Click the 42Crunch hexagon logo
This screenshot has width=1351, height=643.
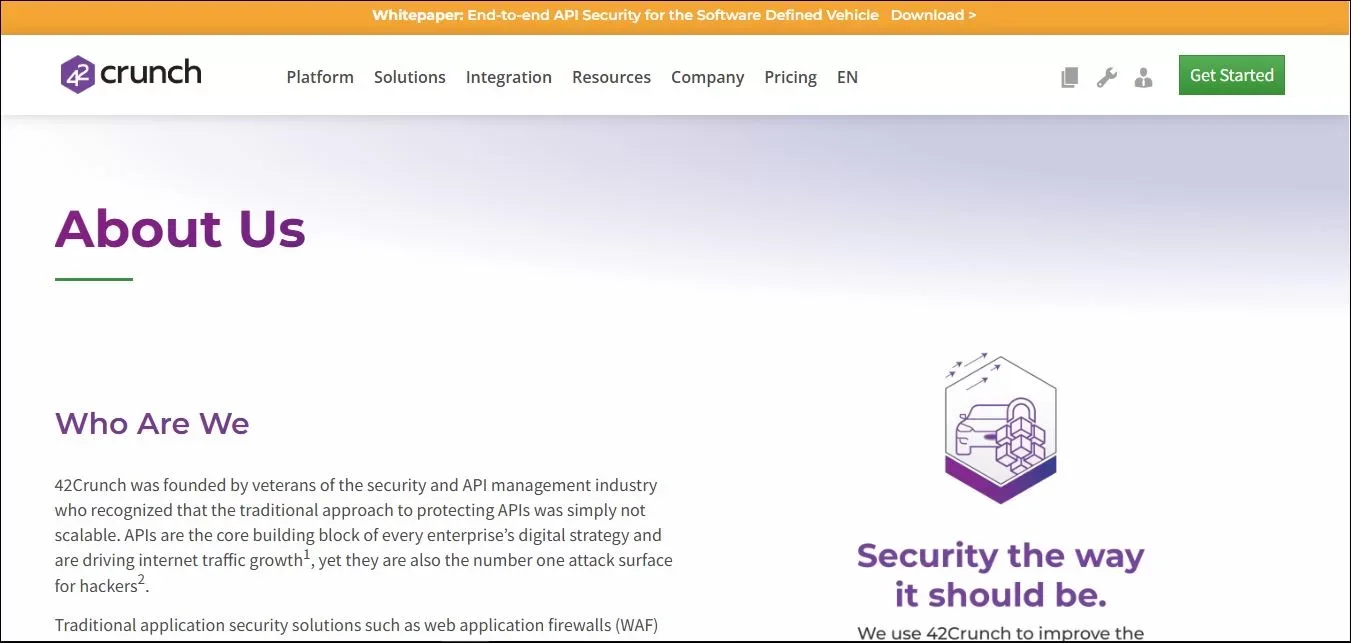77,74
